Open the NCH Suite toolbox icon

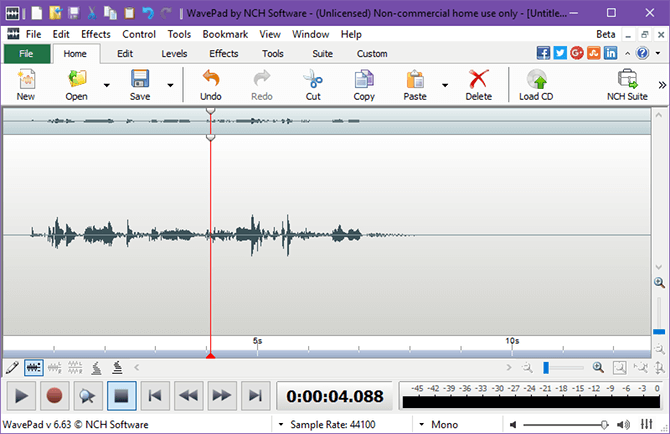pos(627,79)
